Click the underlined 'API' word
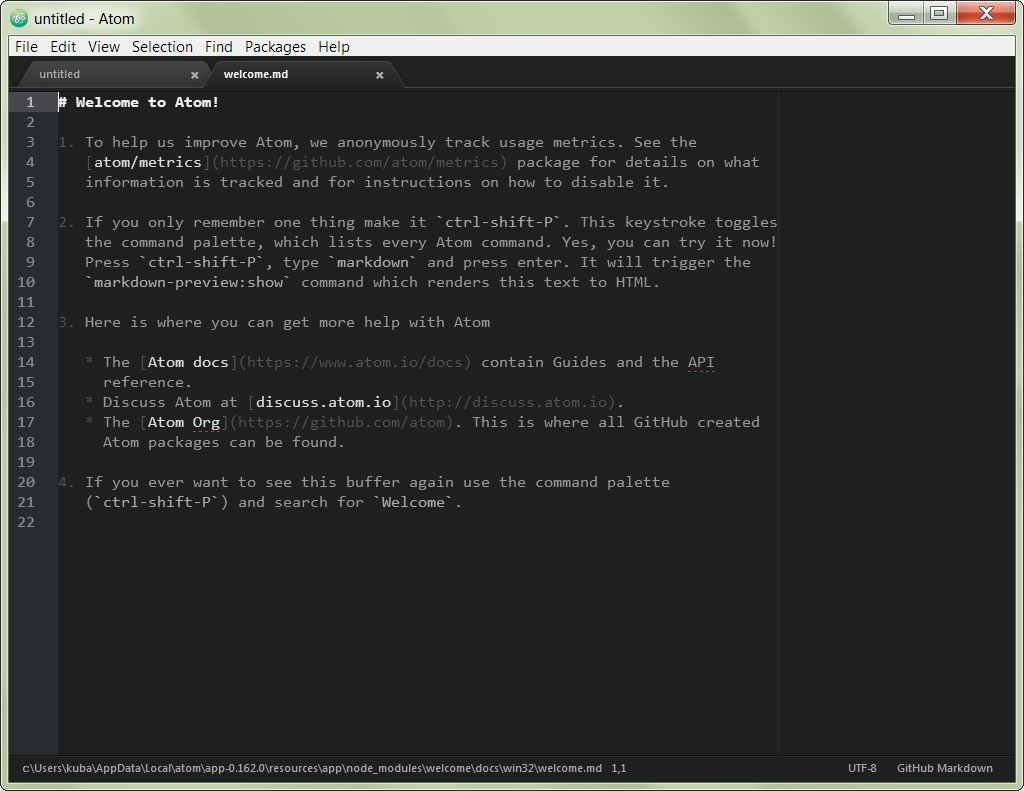This screenshot has height=791, width=1024. click(x=701, y=362)
